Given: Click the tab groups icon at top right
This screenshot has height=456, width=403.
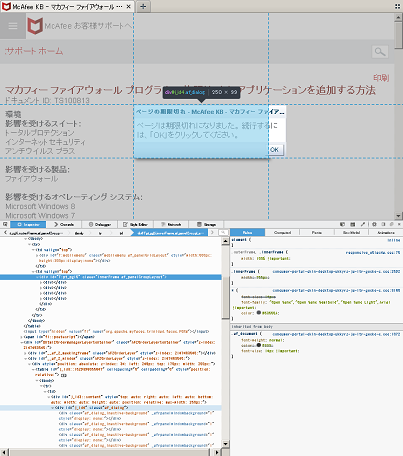Looking at the screenshot, I should click(x=397, y=6).
